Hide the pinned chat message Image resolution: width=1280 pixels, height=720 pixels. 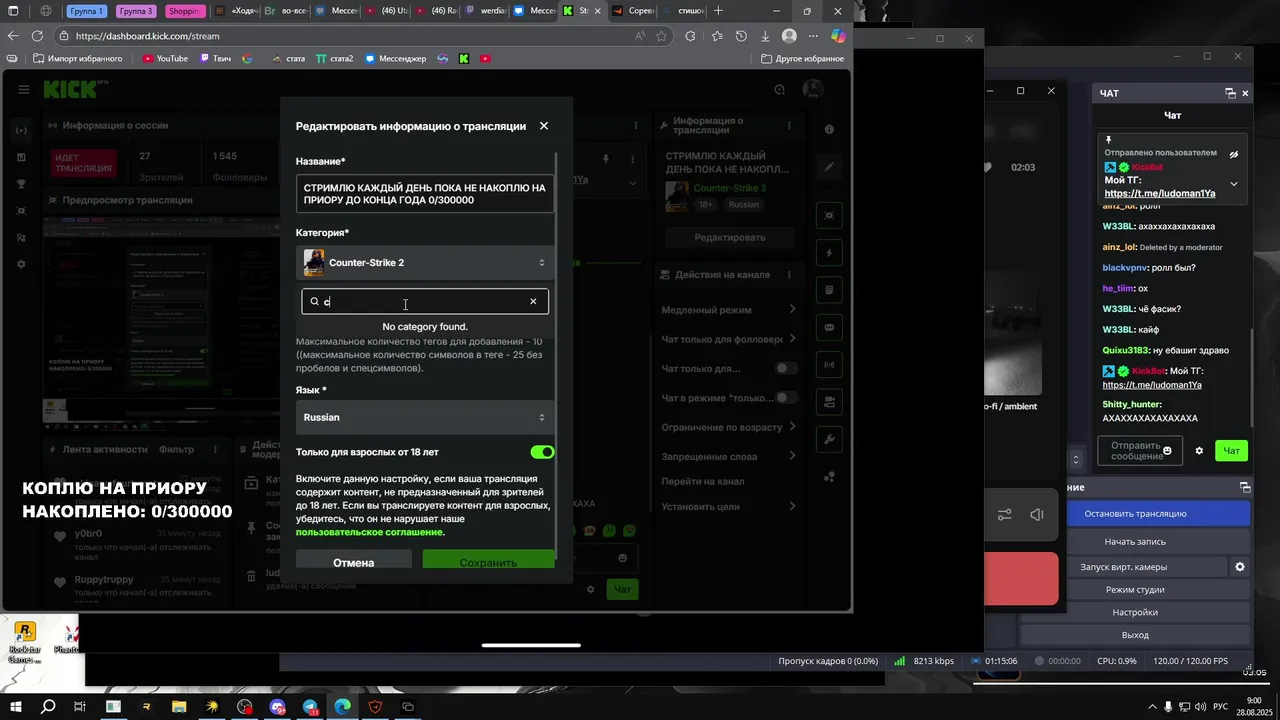[1234, 155]
